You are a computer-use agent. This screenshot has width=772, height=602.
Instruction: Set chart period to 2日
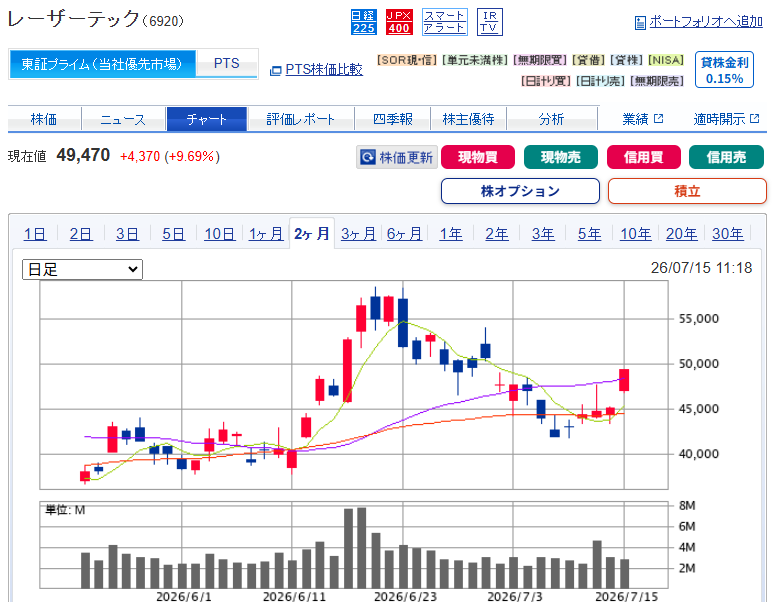pos(81,234)
